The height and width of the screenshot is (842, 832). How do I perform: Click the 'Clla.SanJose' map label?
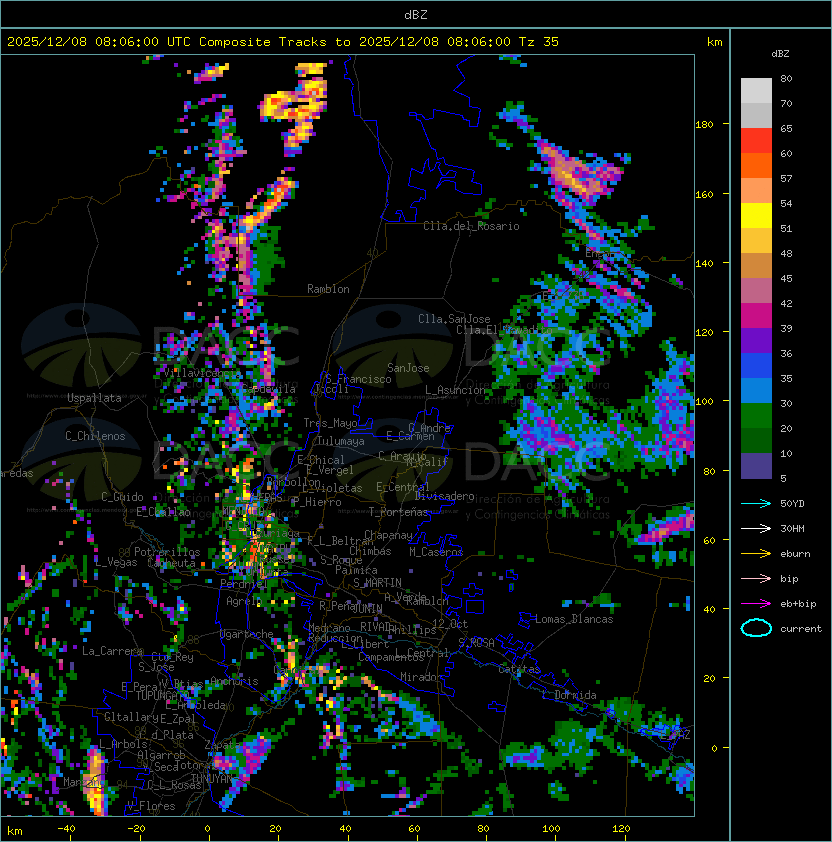[x=454, y=319]
